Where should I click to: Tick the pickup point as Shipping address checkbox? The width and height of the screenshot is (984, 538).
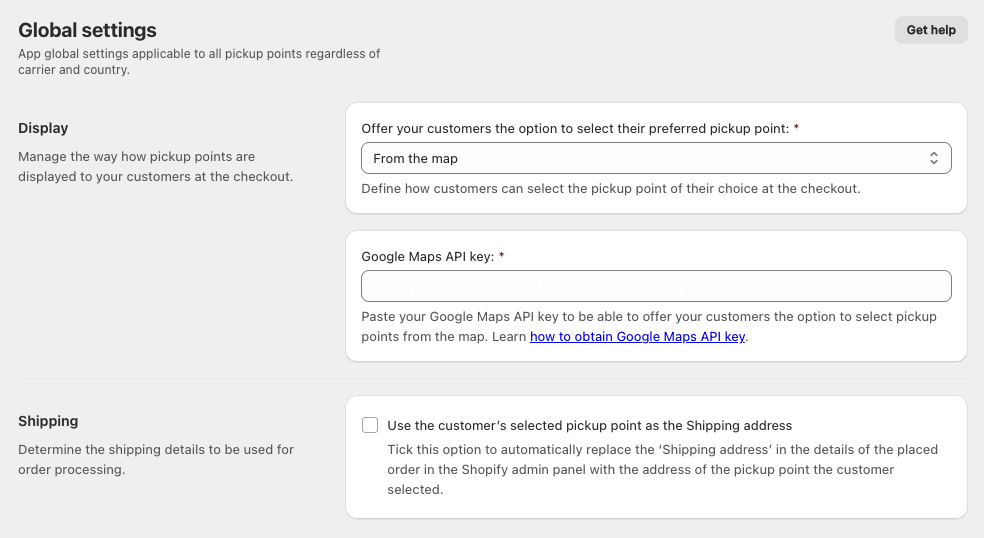(370, 425)
